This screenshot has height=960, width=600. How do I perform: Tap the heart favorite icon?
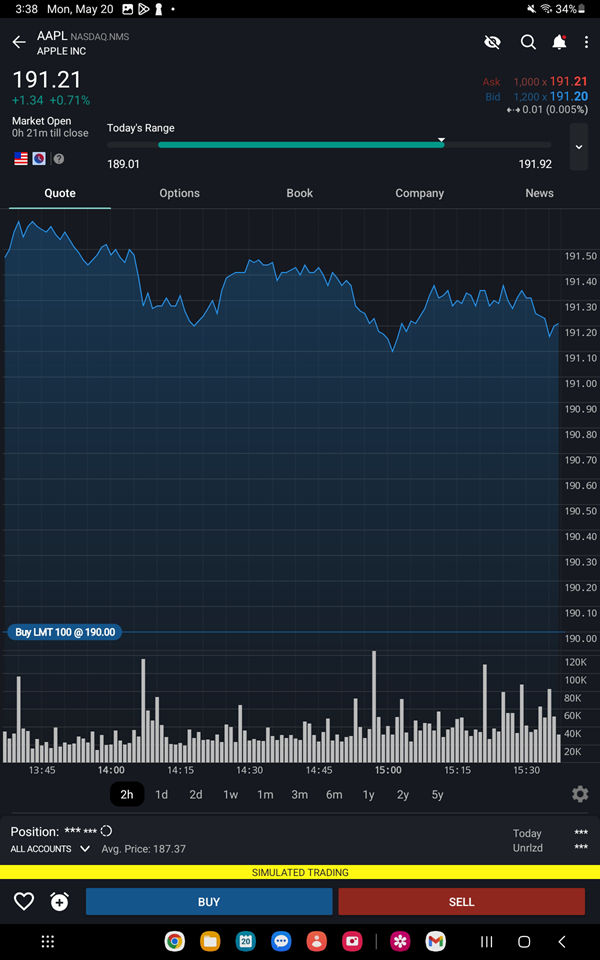pyautogui.click(x=24, y=901)
